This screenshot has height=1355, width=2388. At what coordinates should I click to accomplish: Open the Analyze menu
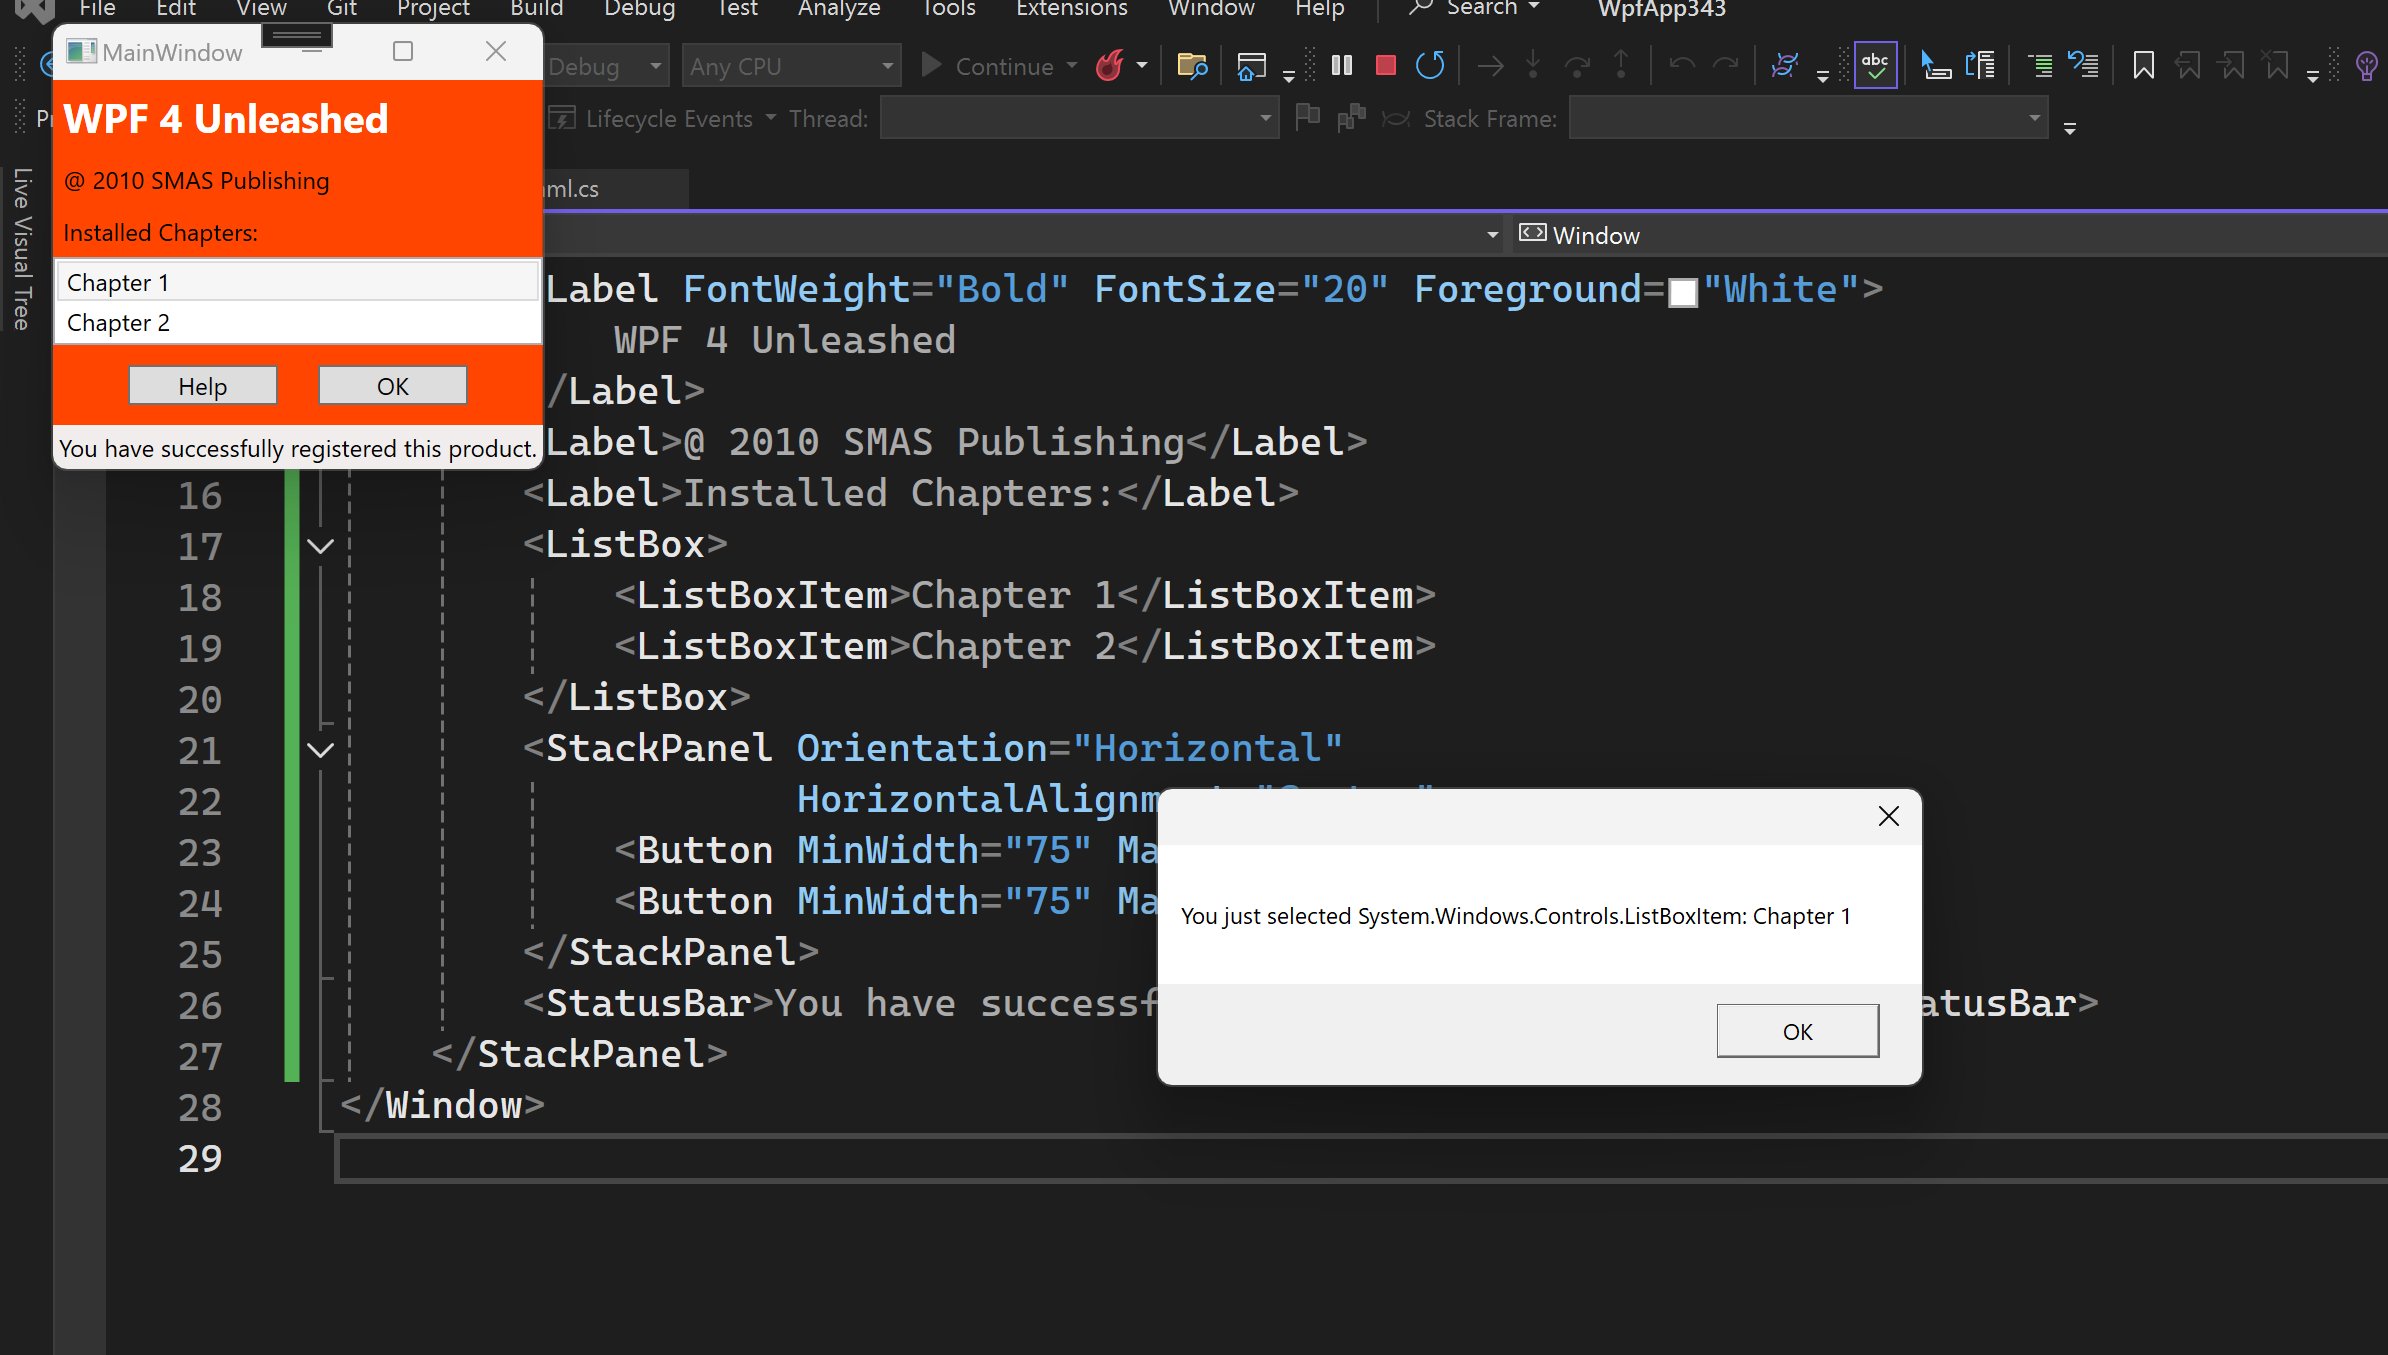pos(838,9)
